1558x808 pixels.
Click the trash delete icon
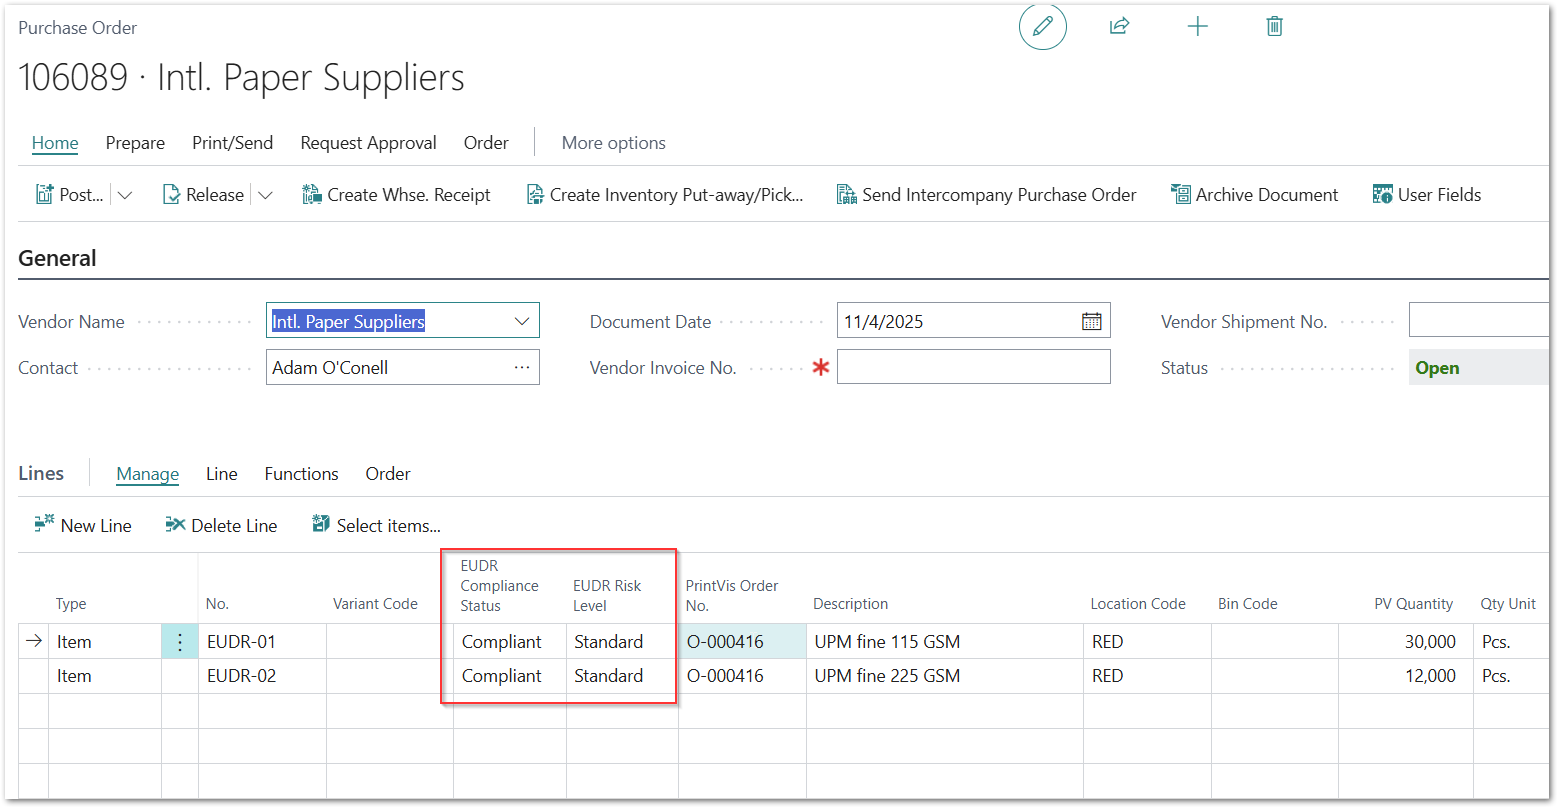click(x=1274, y=27)
